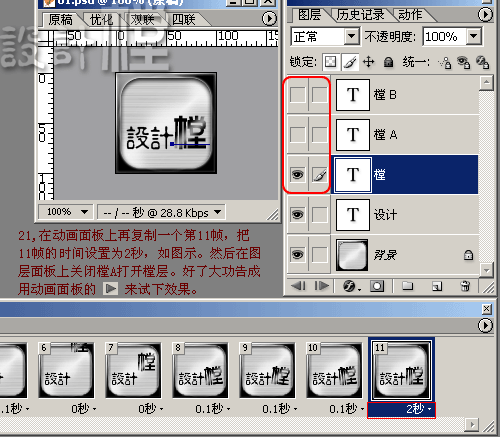Image resolution: width=500 pixels, height=437 pixels.
Task: Select animation frame 8 thumbnail
Action: click(x=200, y=370)
